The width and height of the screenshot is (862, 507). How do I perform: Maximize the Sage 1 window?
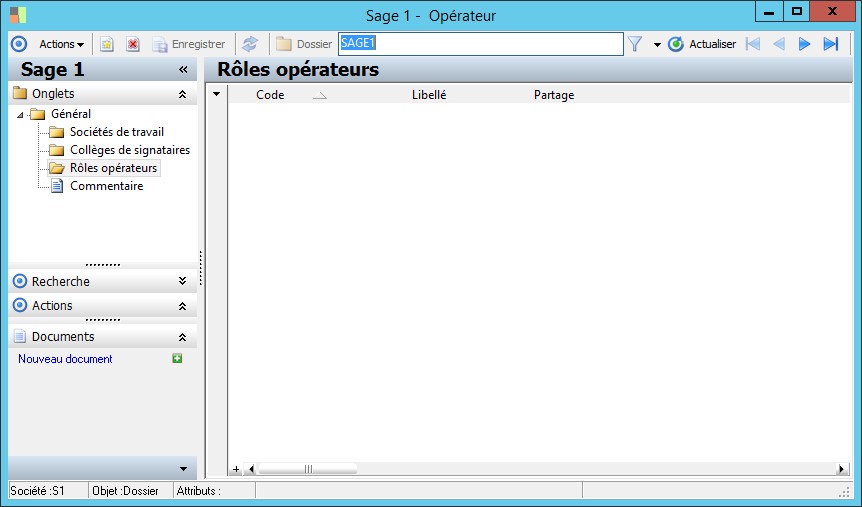[797, 12]
